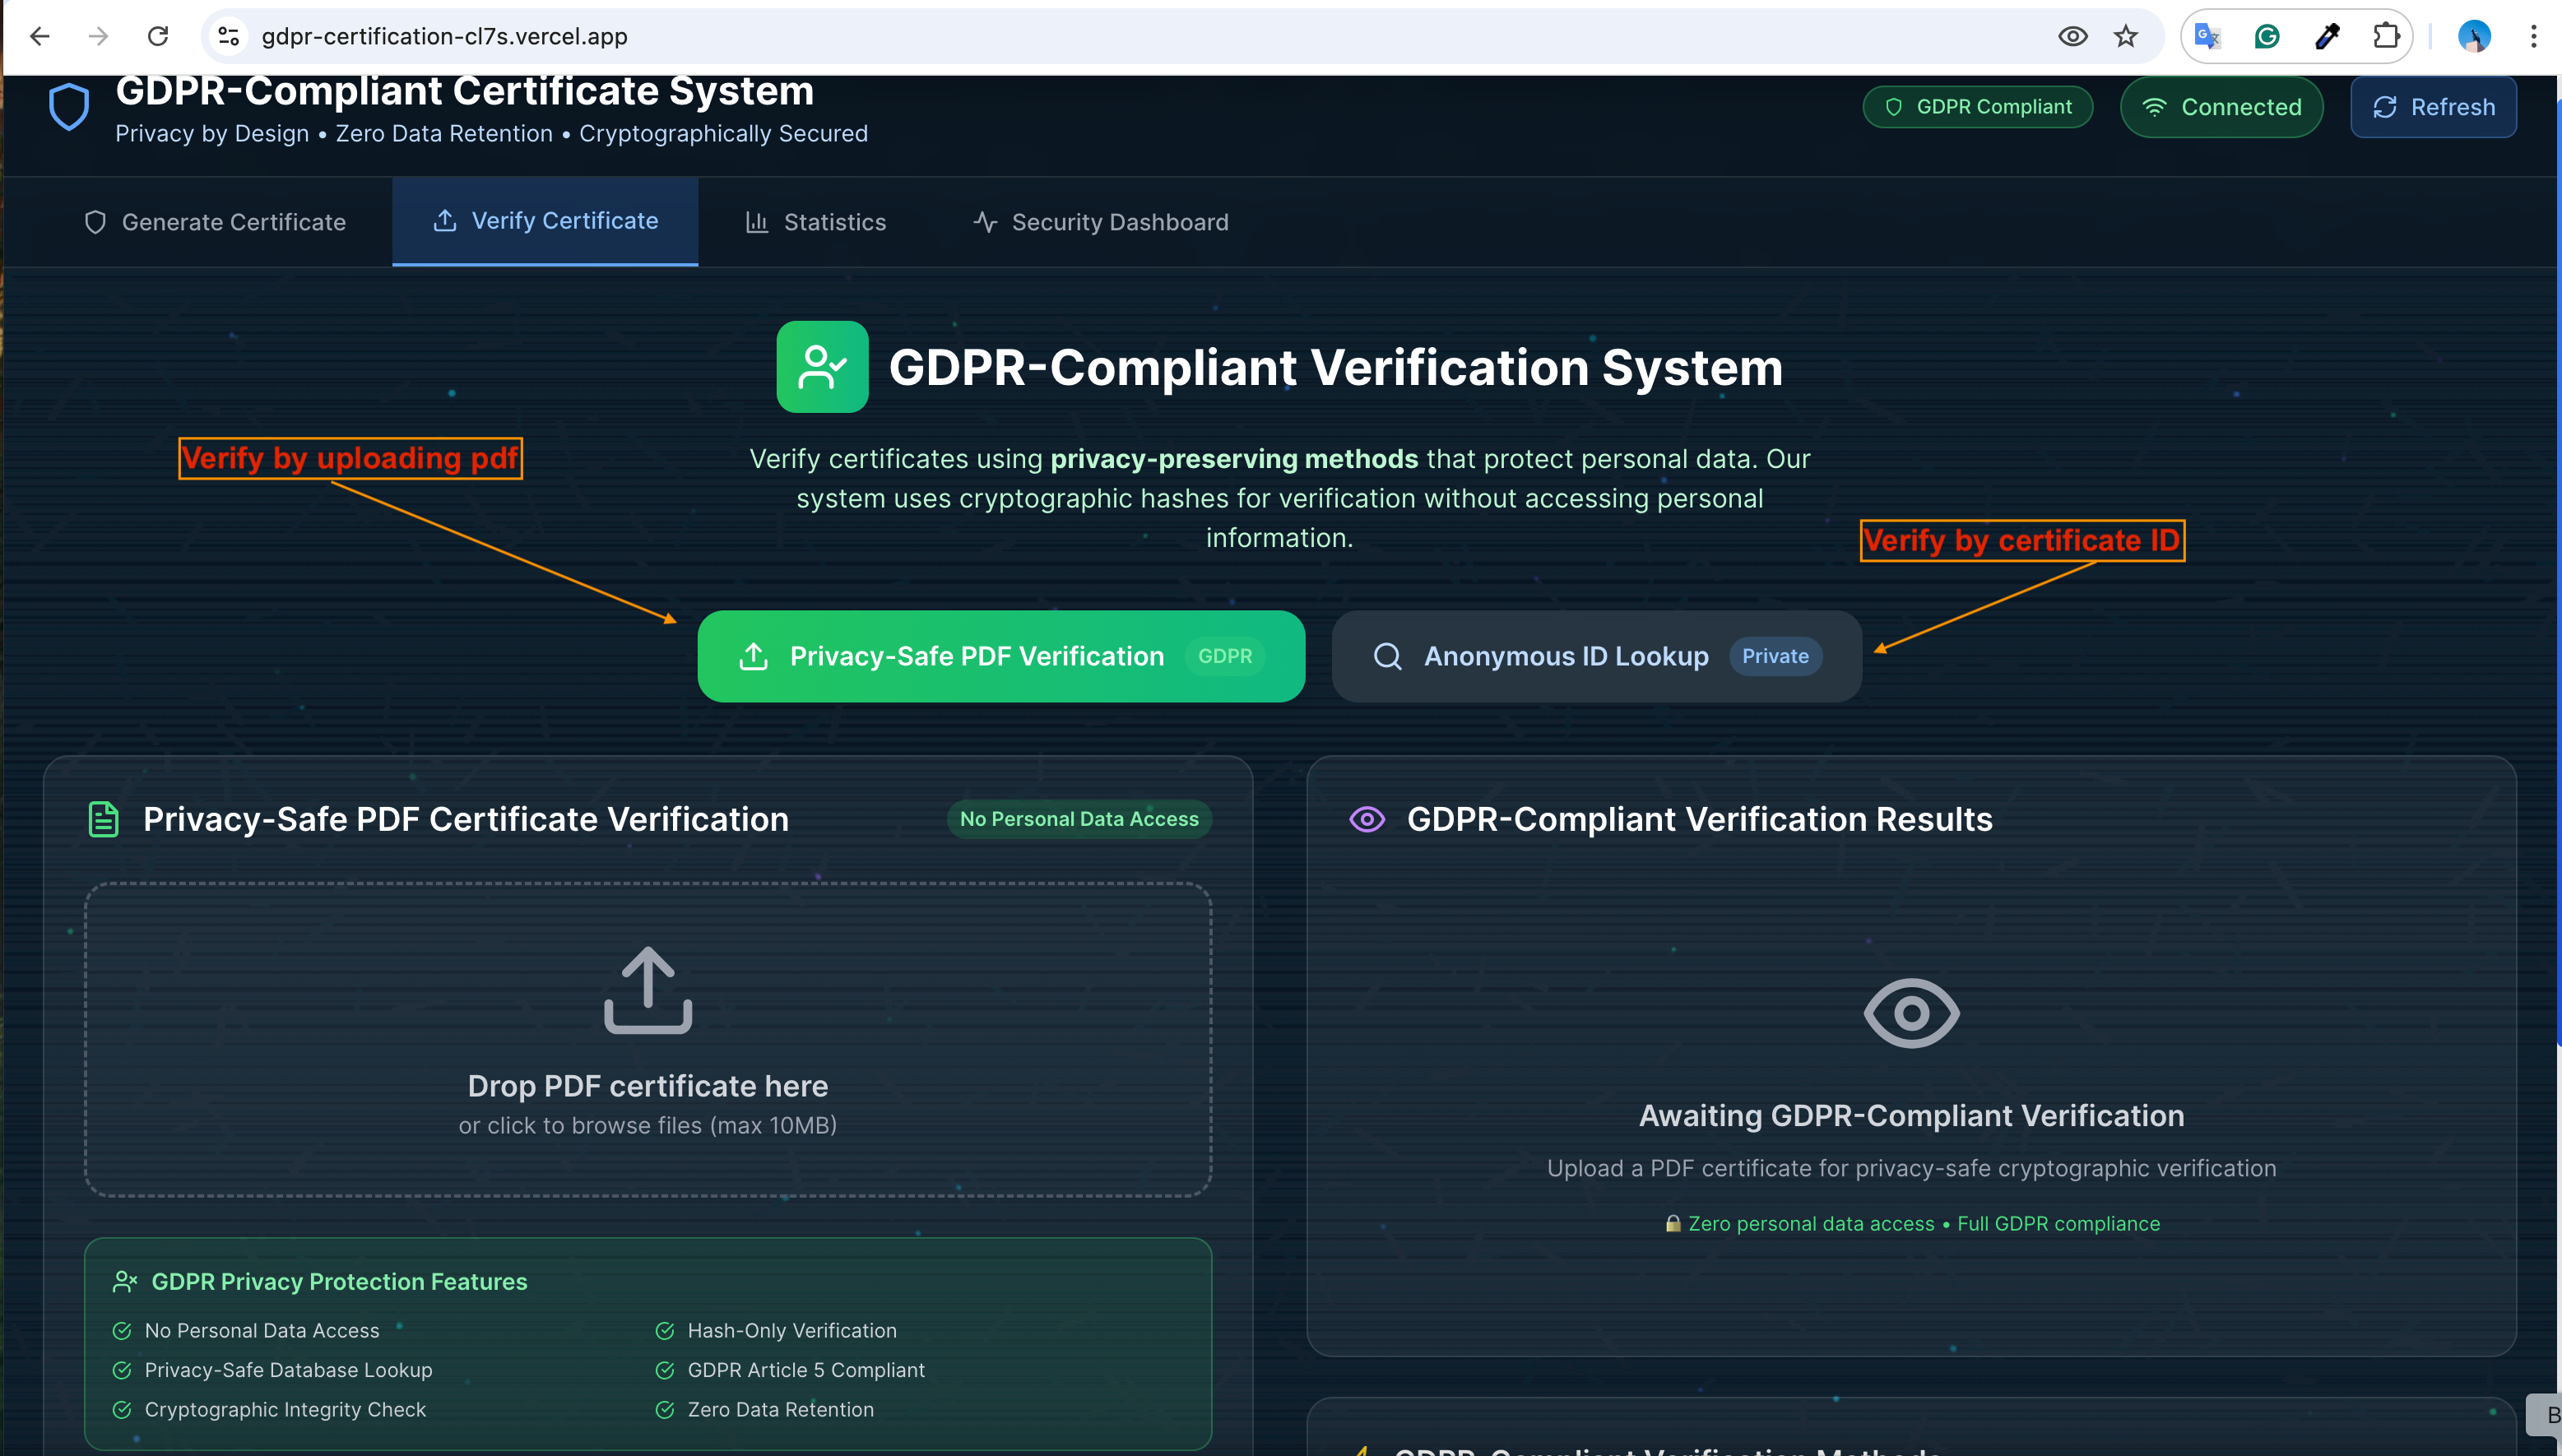
Task: Go back using browser back arrow
Action: tap(40, 37)
